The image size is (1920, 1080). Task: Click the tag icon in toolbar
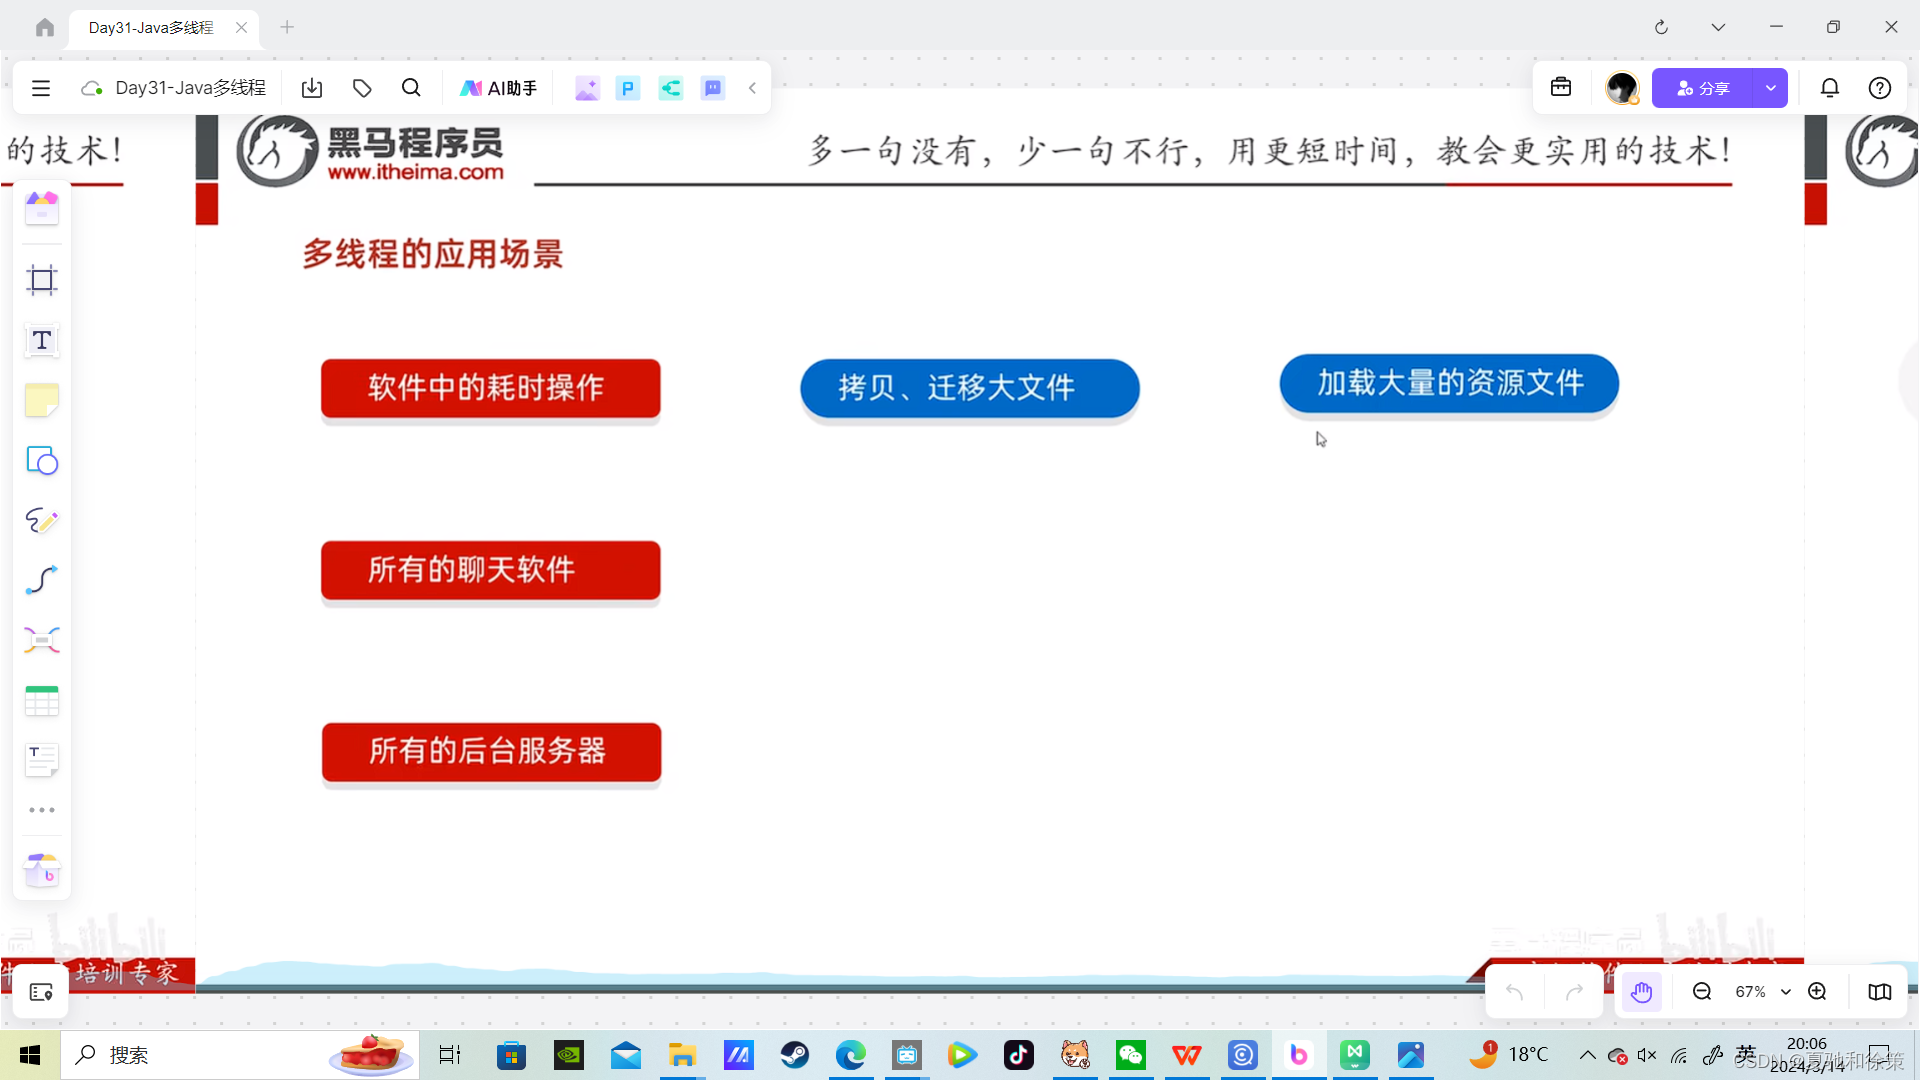[362, 88]
